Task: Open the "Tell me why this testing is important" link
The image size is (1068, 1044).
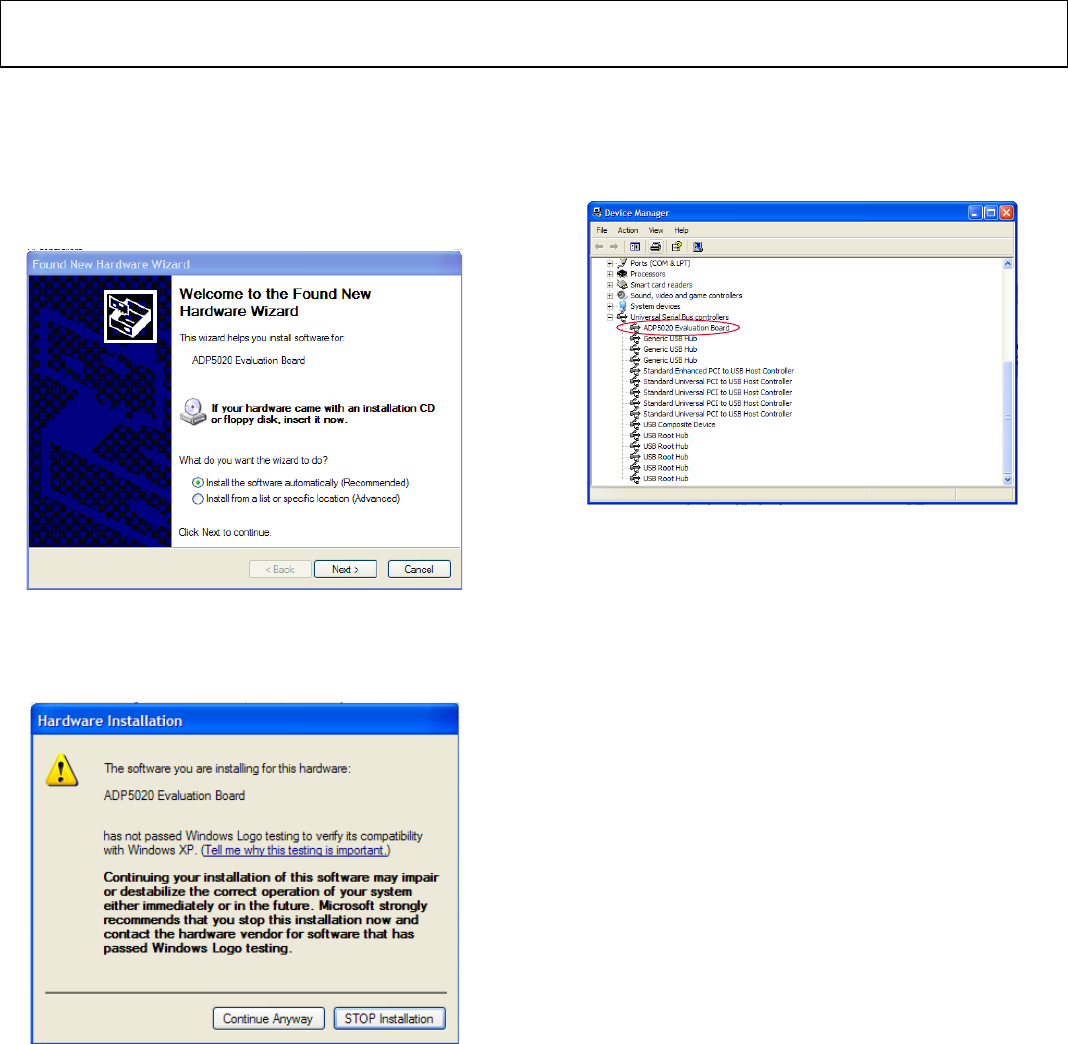Action: 296,851
